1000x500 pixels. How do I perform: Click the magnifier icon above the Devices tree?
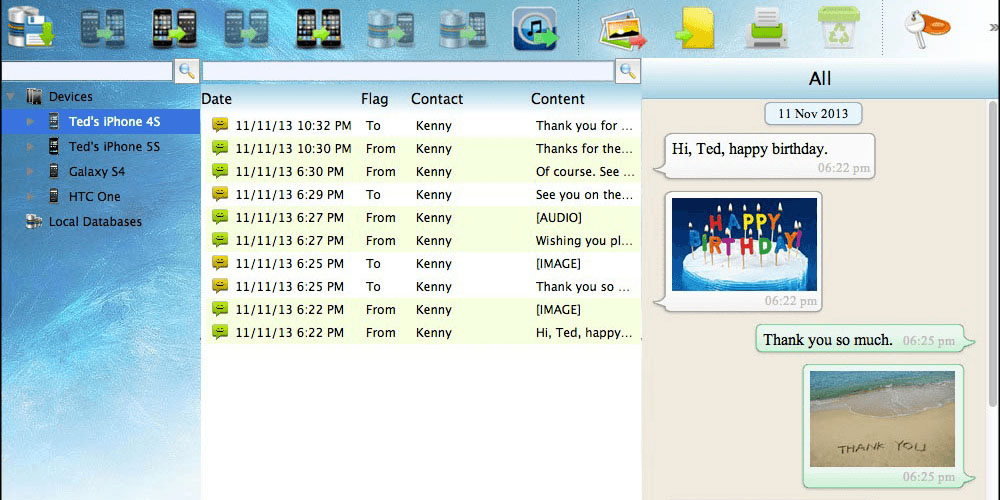coord(186,70)
